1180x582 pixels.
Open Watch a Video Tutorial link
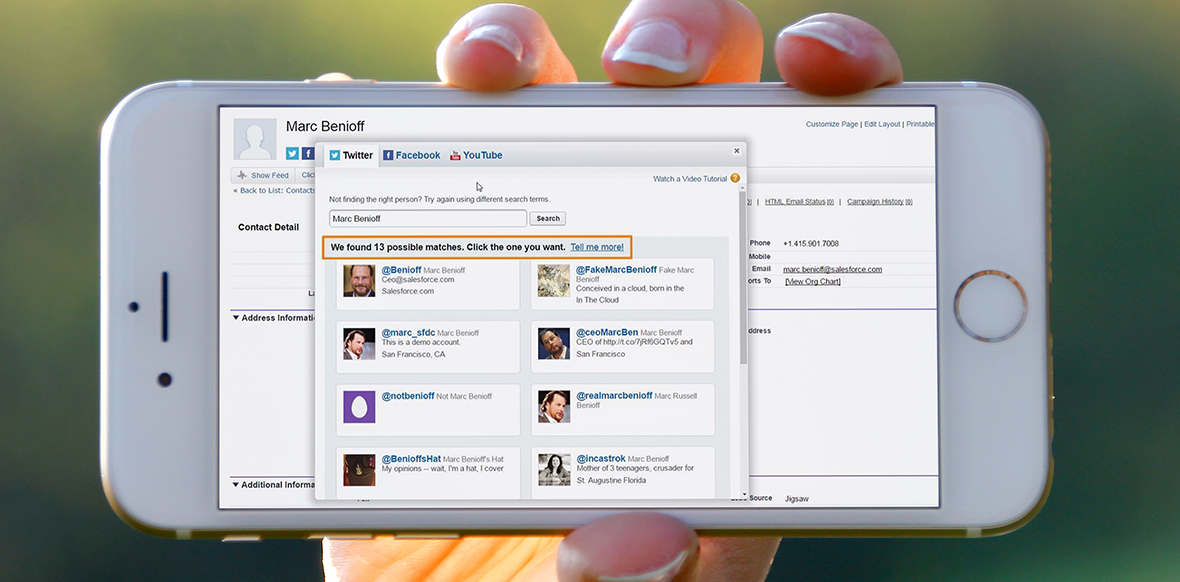click(690, 179)
